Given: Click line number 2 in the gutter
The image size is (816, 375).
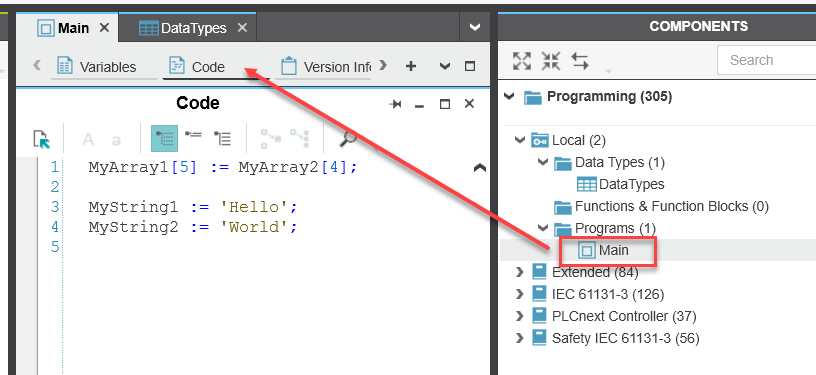Looking at the screenshot, I should pos(55,186).
